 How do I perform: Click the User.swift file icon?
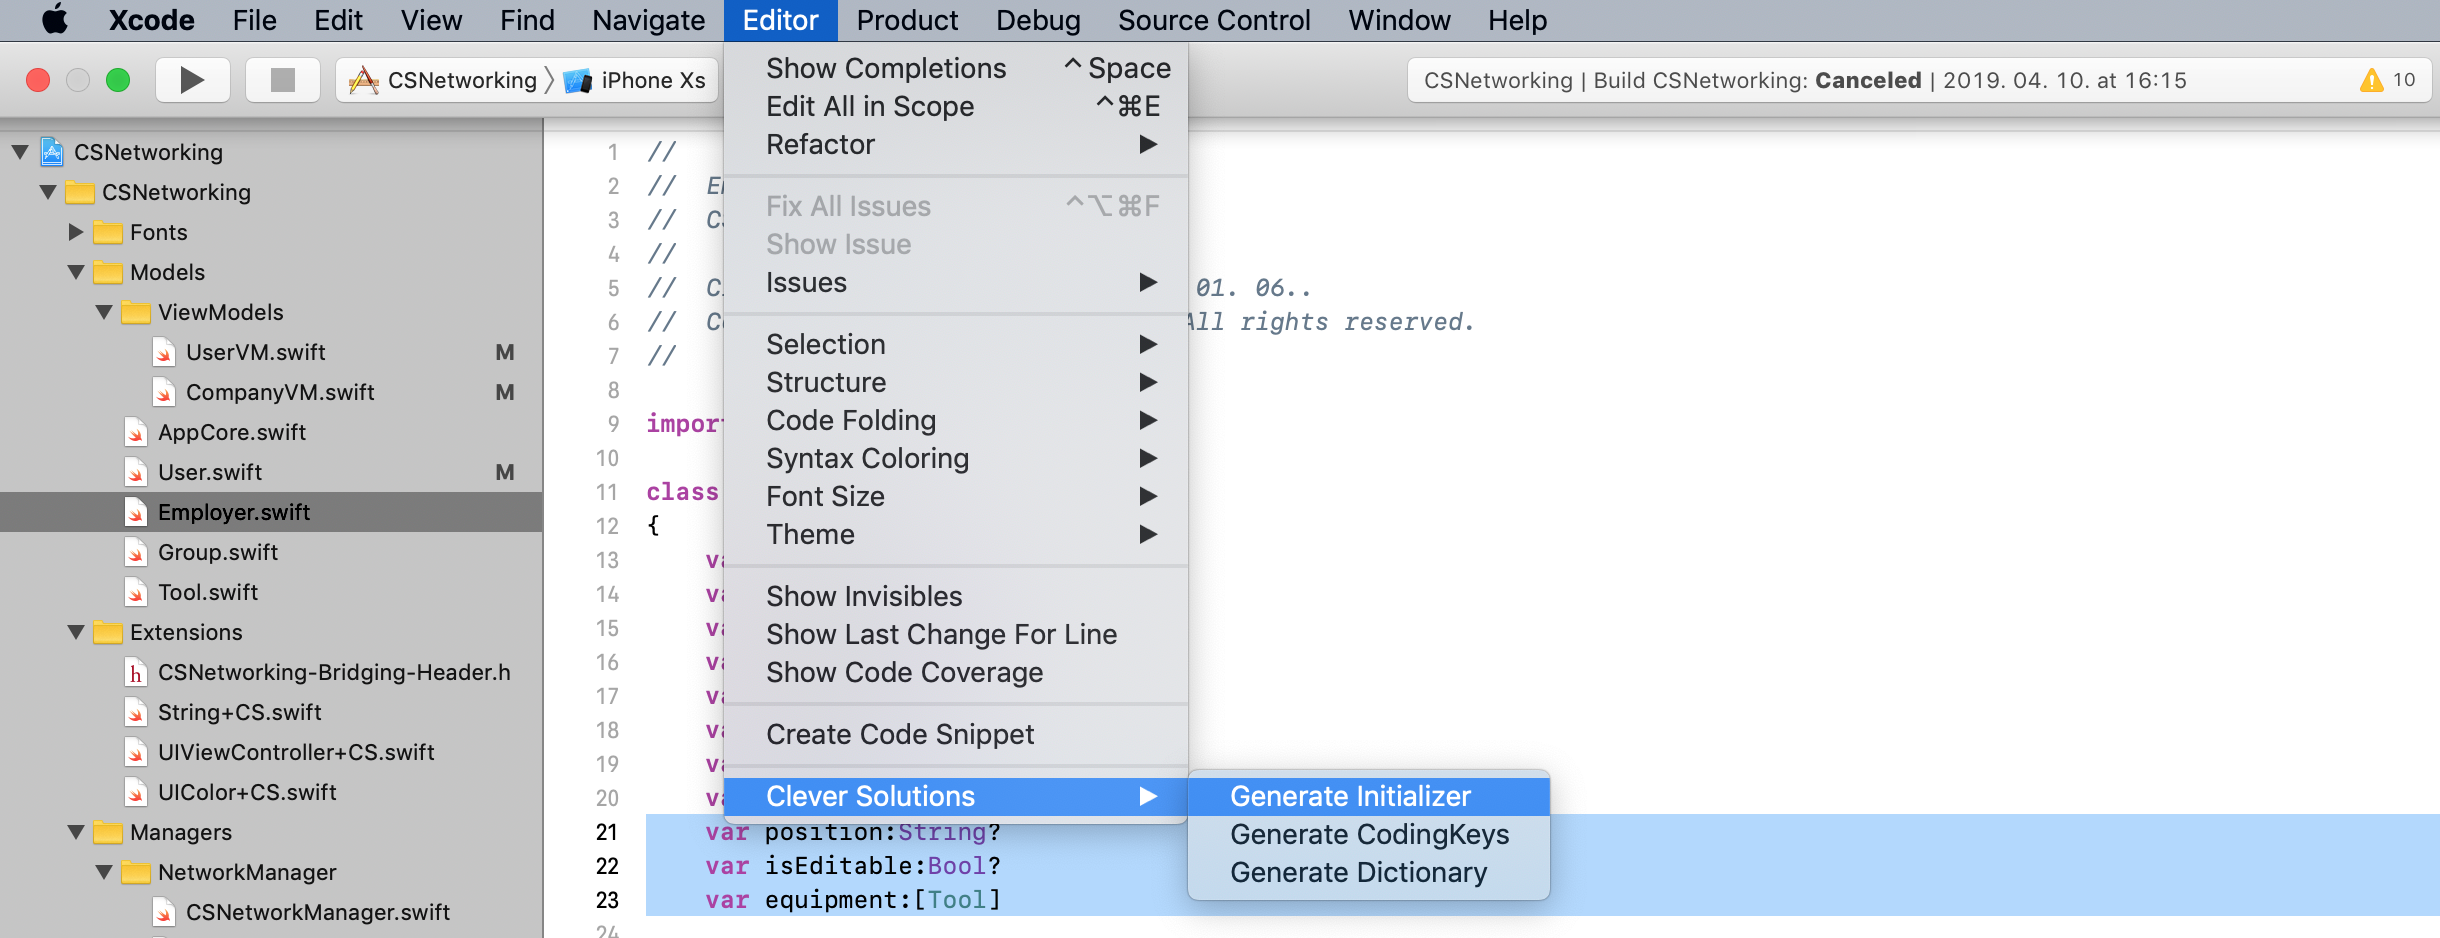136,472
